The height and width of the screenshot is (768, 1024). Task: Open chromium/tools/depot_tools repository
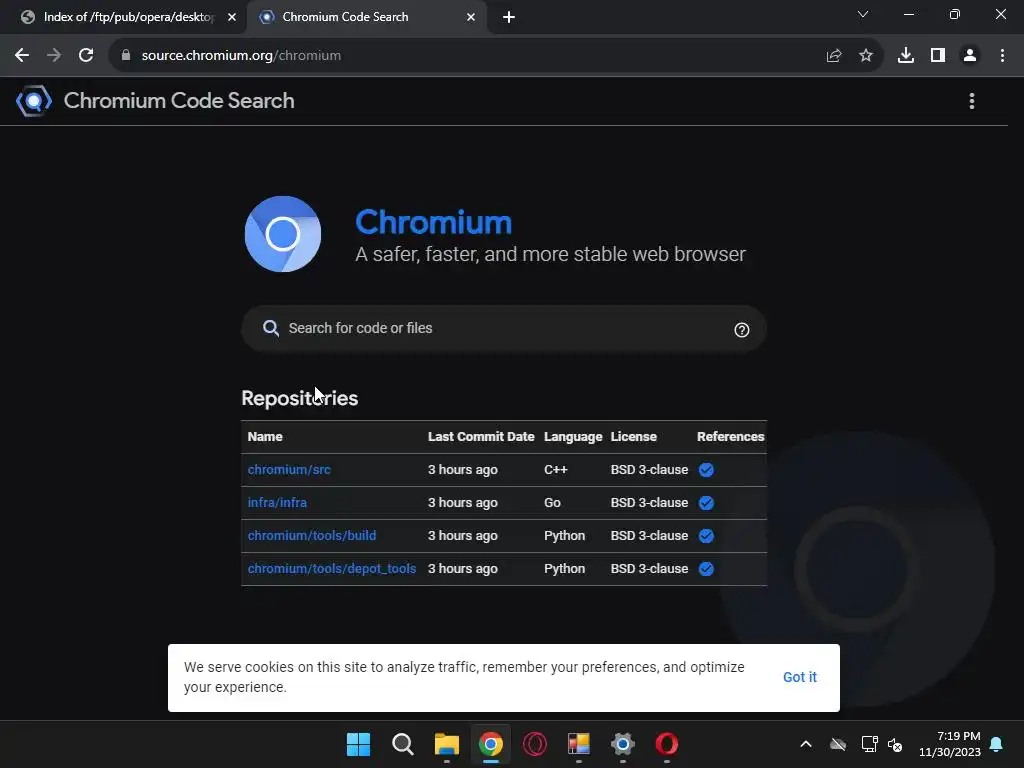pos(332,569)
